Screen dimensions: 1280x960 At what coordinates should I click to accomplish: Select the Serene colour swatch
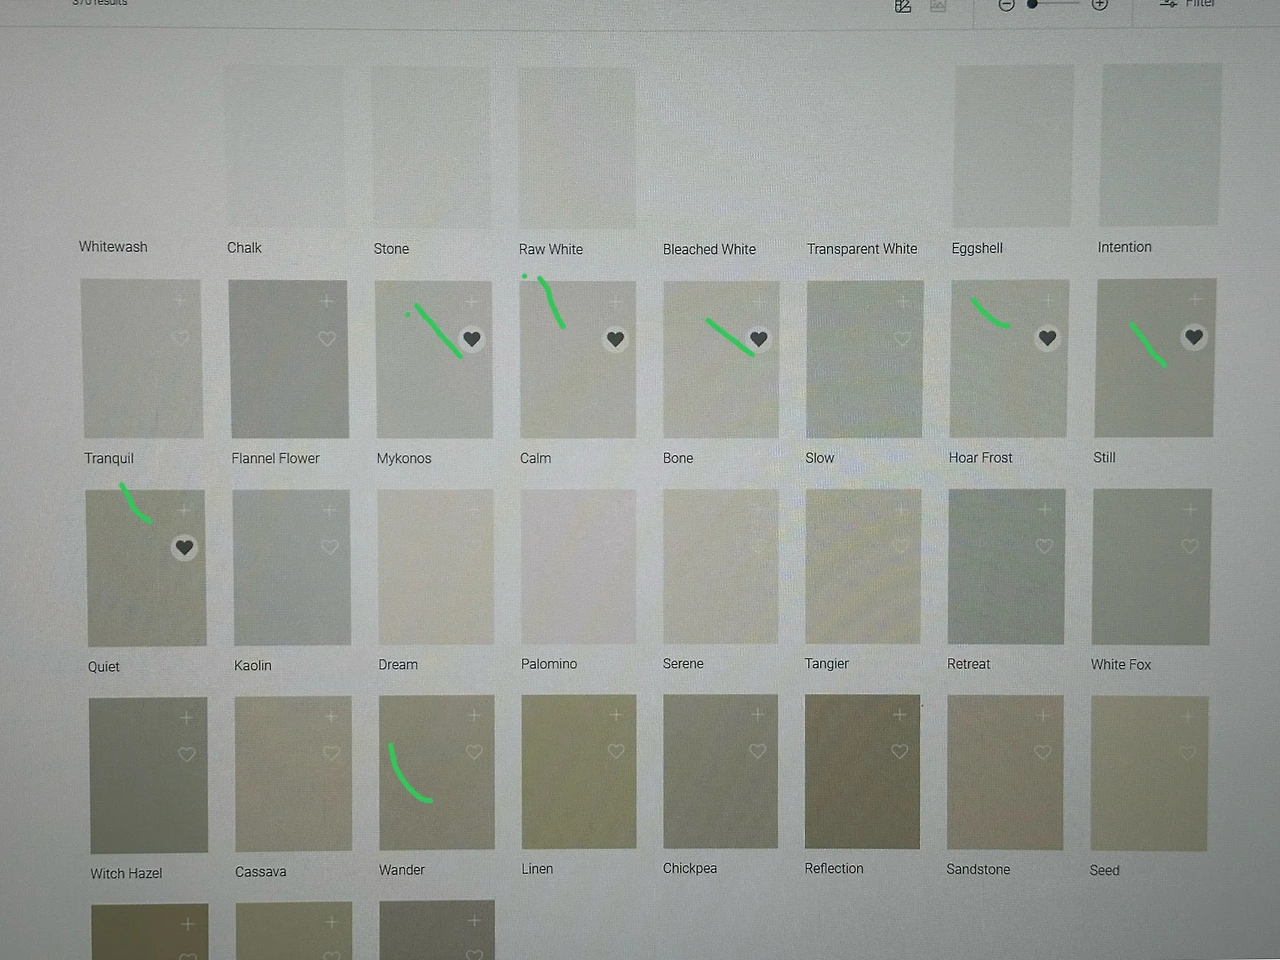point(721,566)
